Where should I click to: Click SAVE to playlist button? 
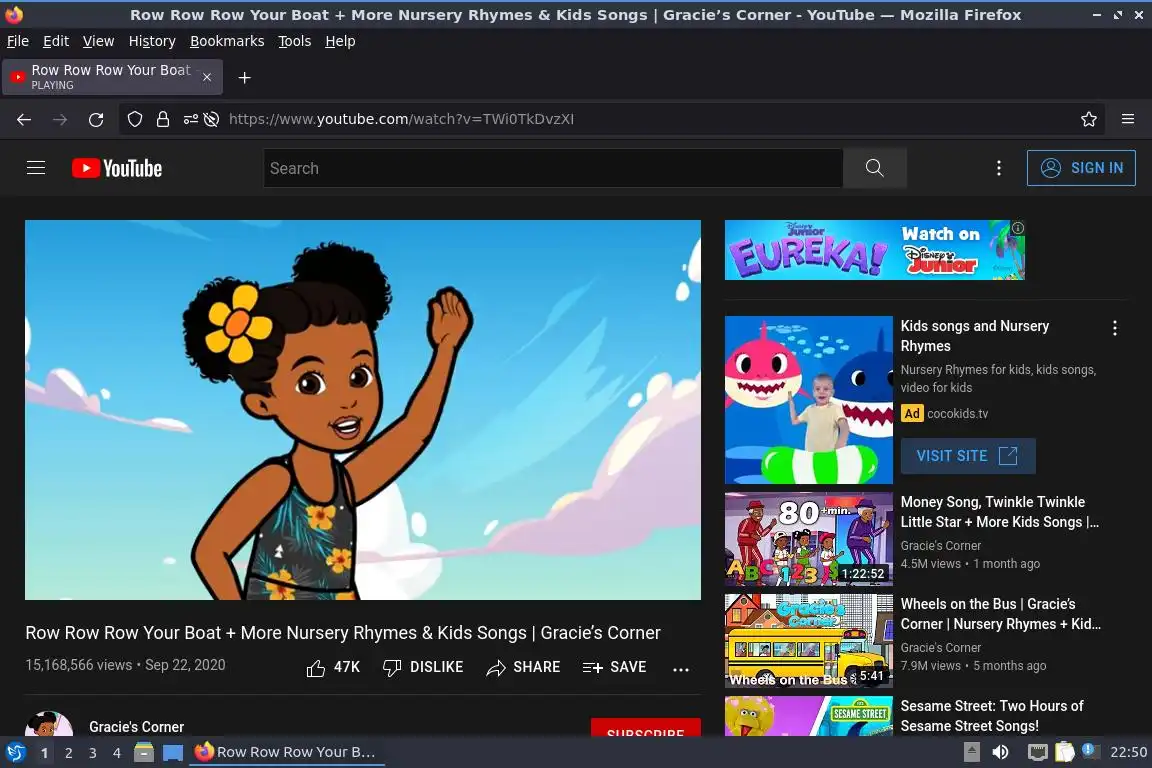tap(614, 667)
